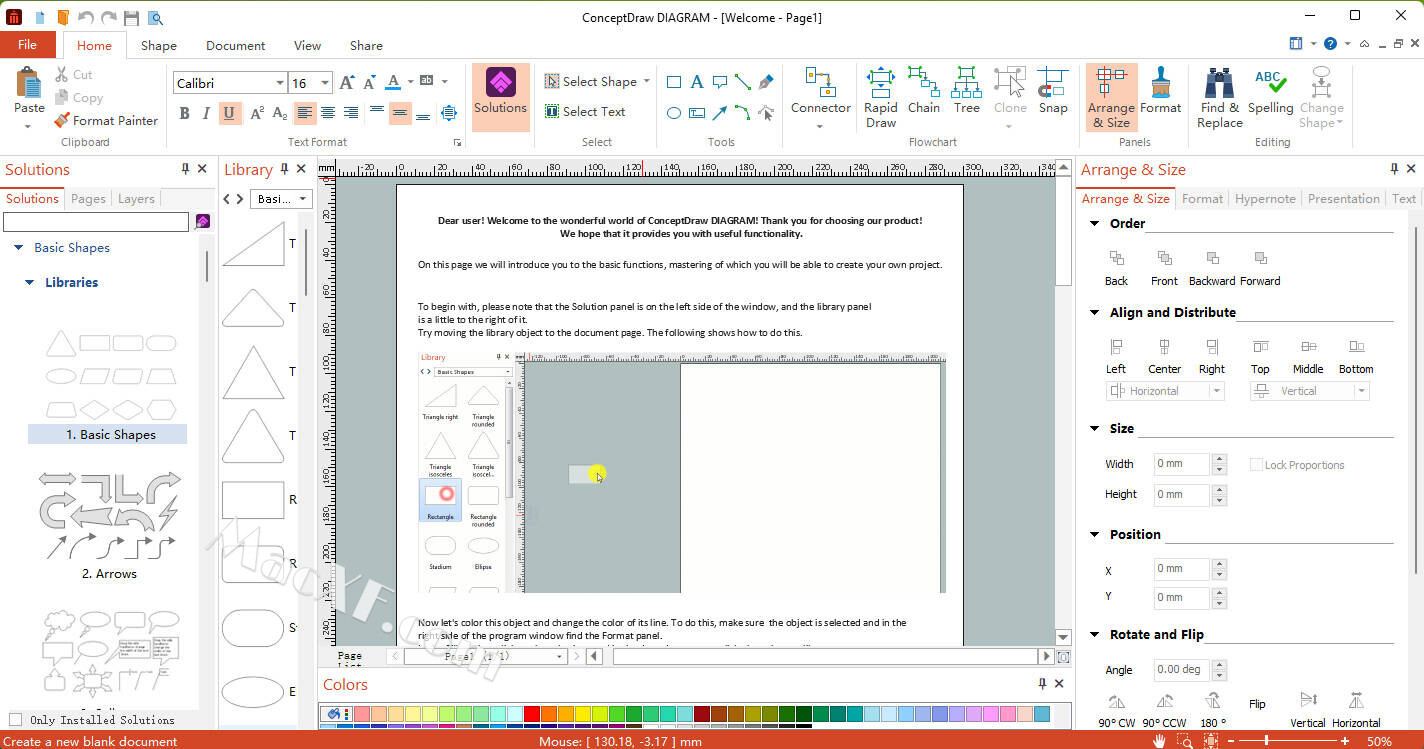Open the Solutions panel icon in ribbon
The width and height of the screenshot is (1424, 749).
[x=500, y=92]
